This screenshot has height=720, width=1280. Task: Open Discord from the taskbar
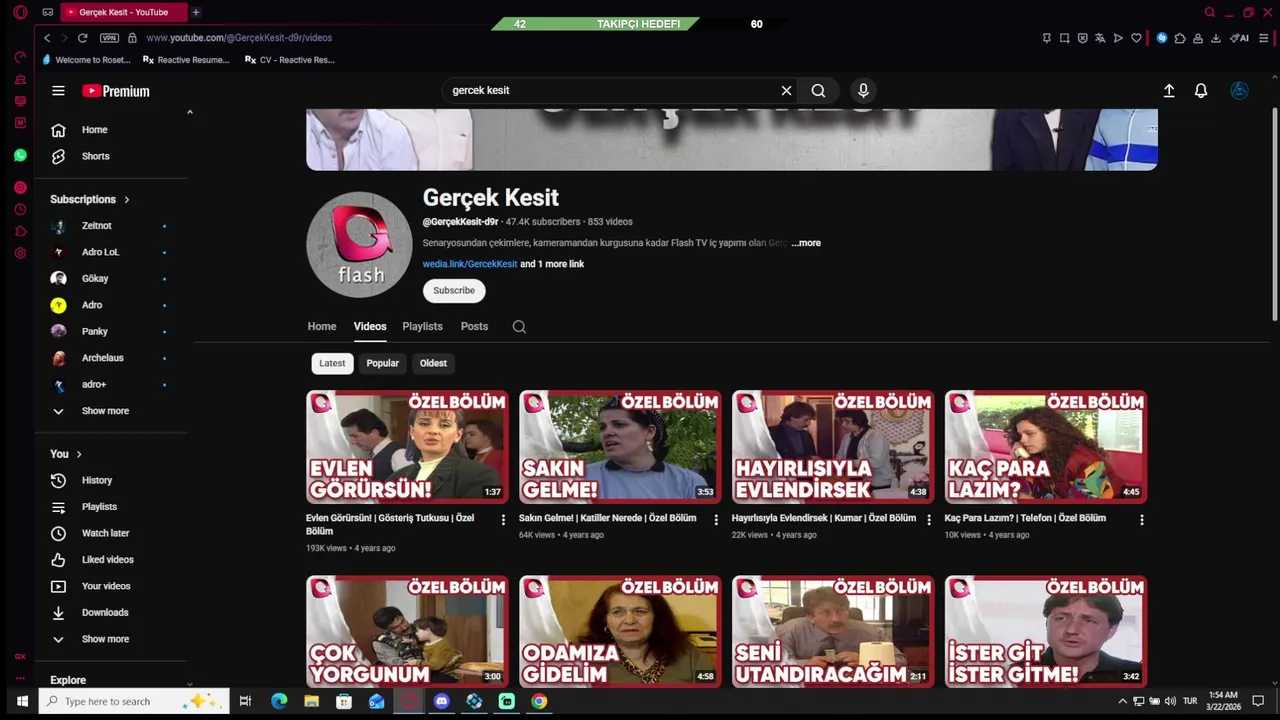(442, 701)
